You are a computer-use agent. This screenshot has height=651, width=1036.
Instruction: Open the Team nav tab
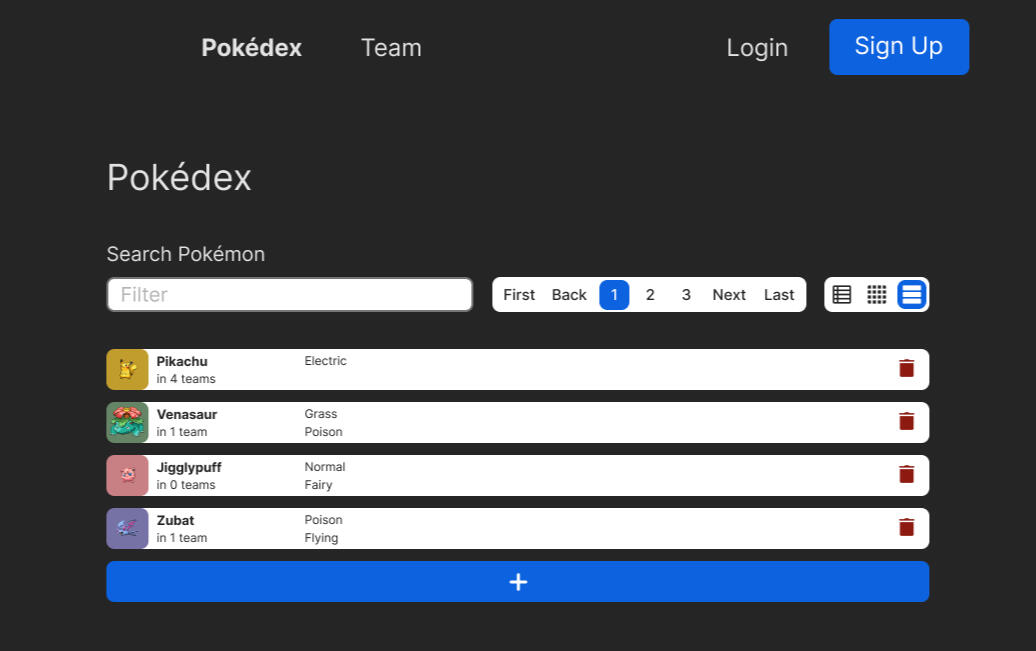(391, 48)
